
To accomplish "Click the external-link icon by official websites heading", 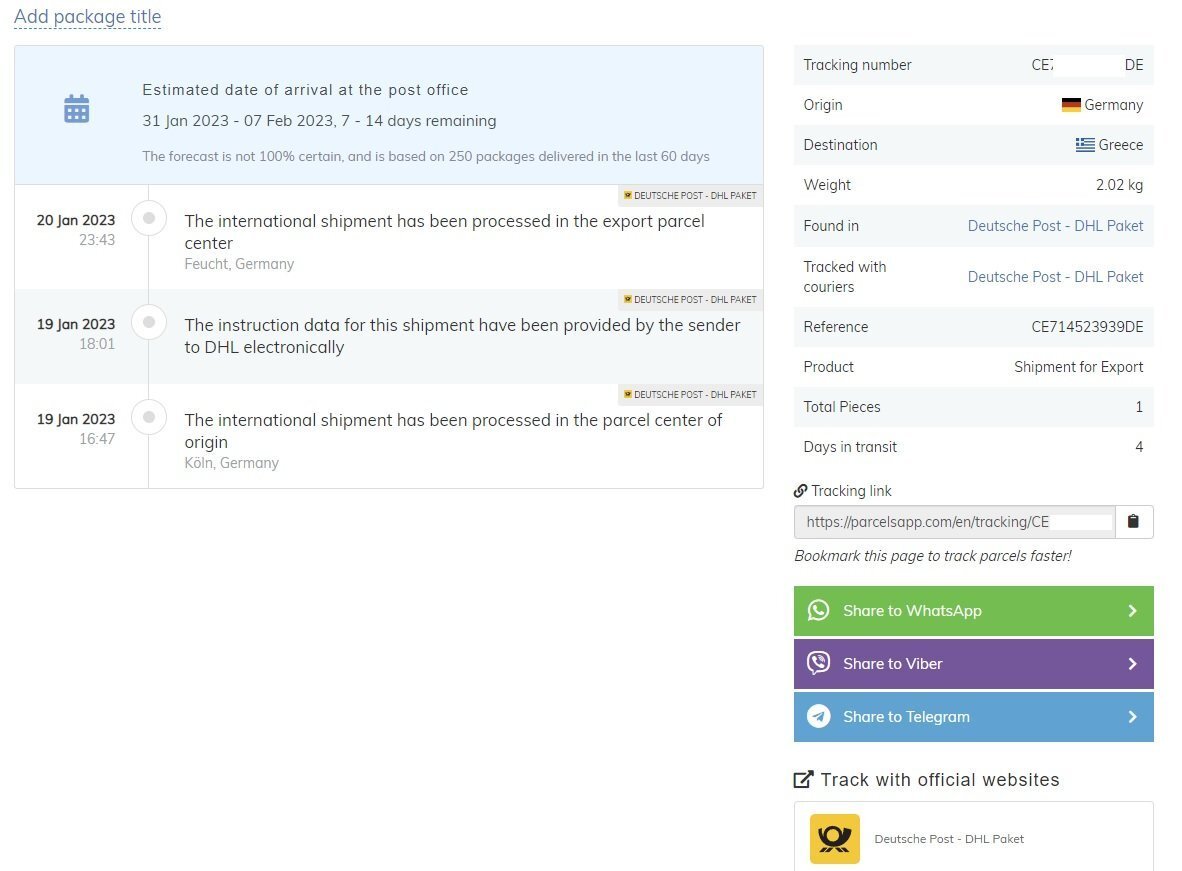I will 803,780.
